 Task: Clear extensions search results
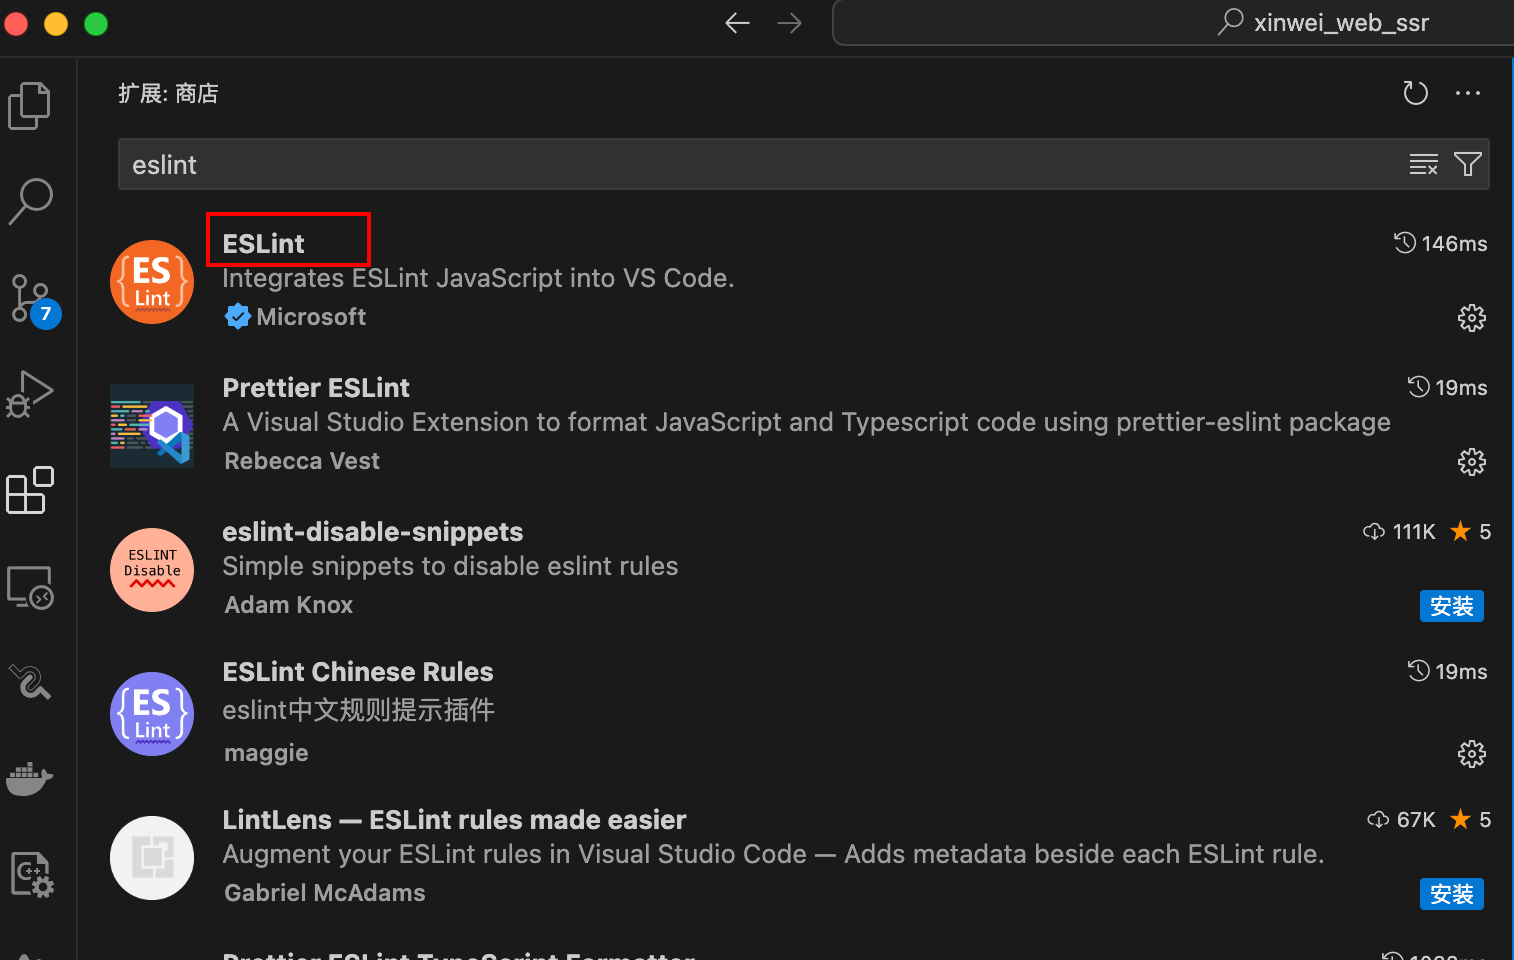1423,164
